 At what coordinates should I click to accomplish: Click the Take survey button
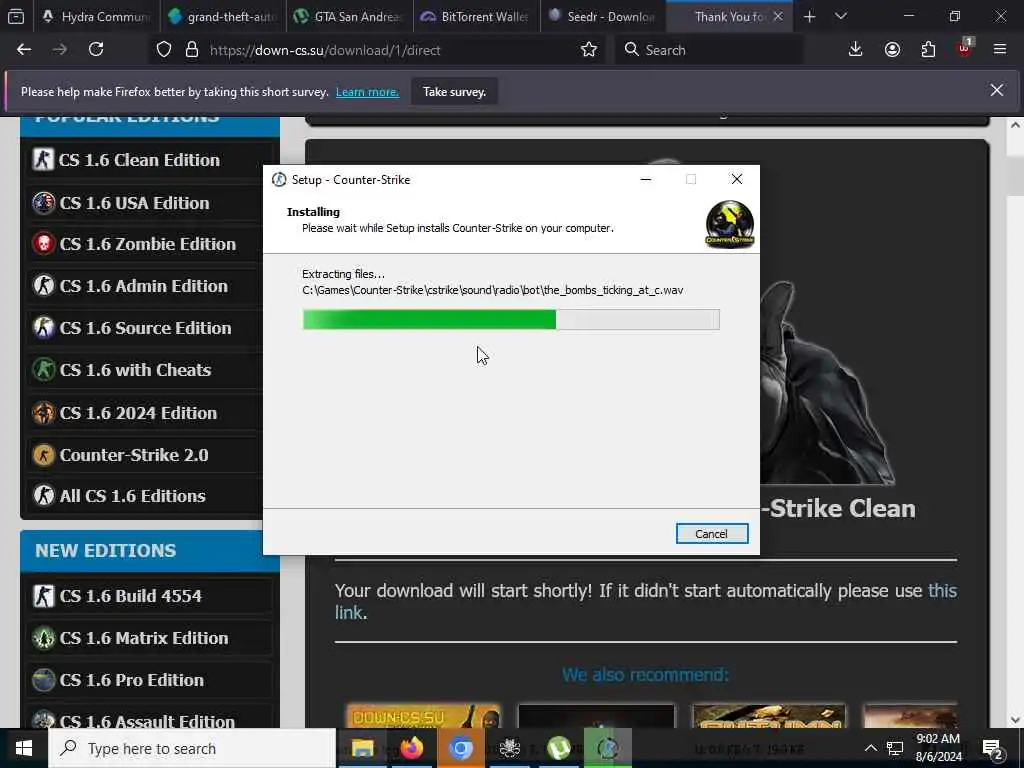tap(454, 92)
